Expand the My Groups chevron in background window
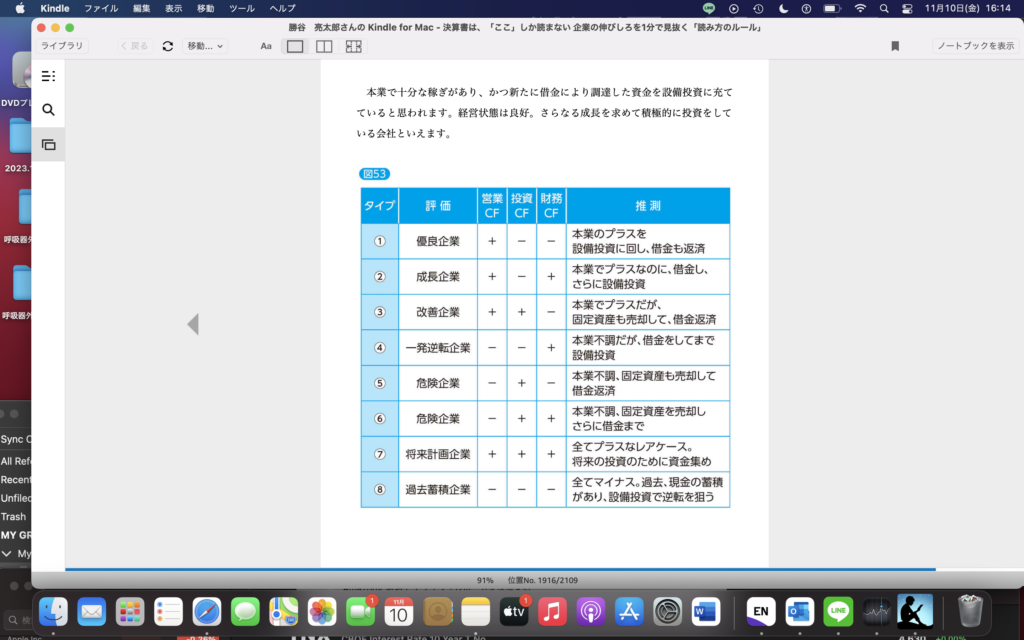This screenshot has width=1024, height=640. tap(6, 553)
